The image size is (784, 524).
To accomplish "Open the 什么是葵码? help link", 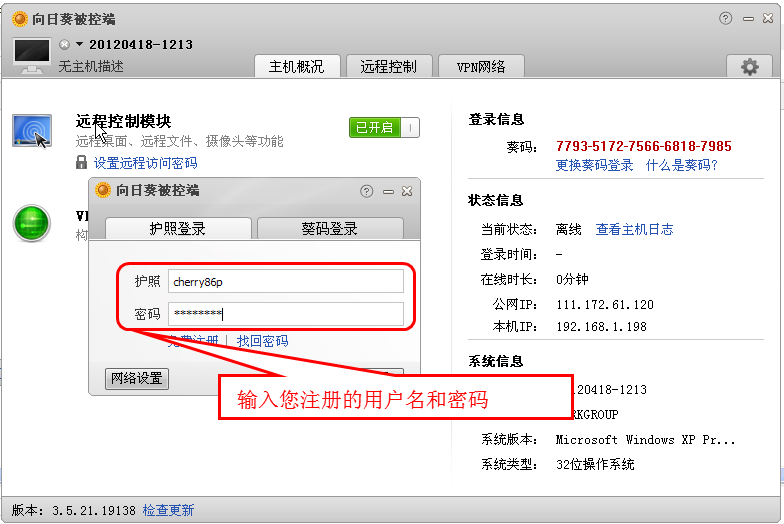I will click(682, 165).
